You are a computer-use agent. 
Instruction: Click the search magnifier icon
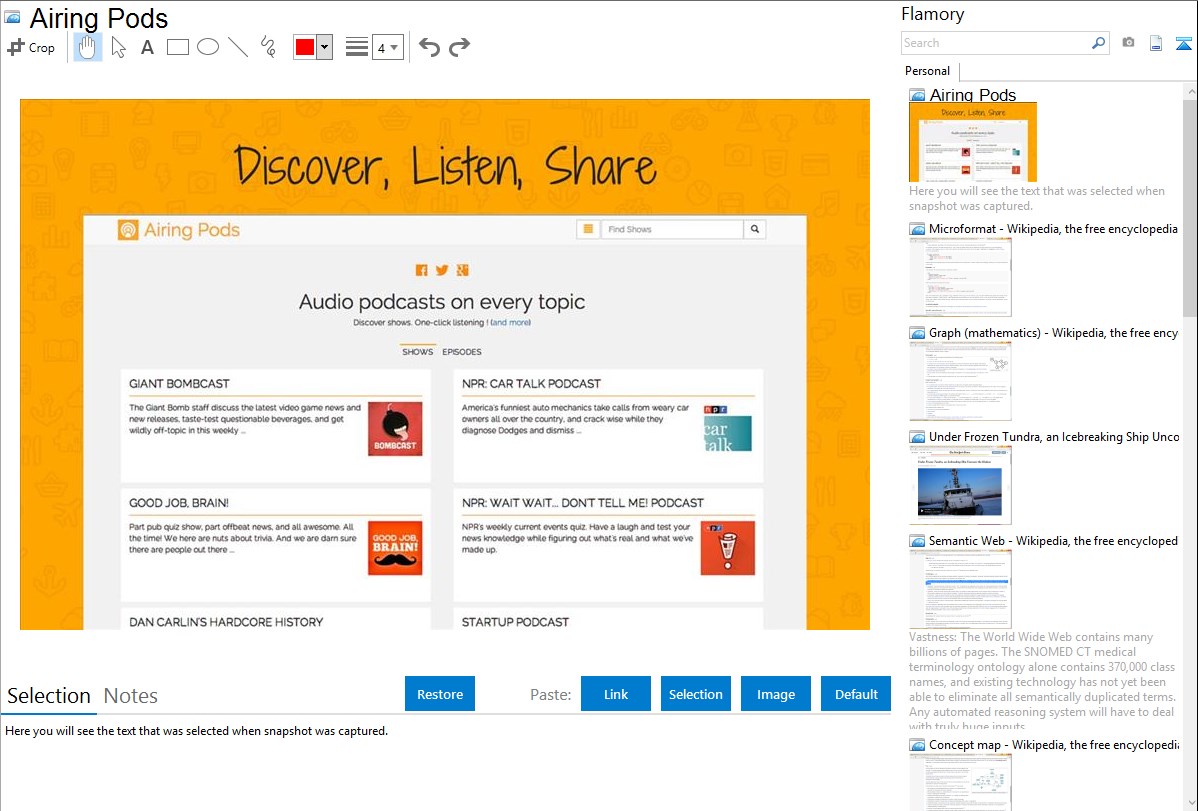click(1099, 43)
